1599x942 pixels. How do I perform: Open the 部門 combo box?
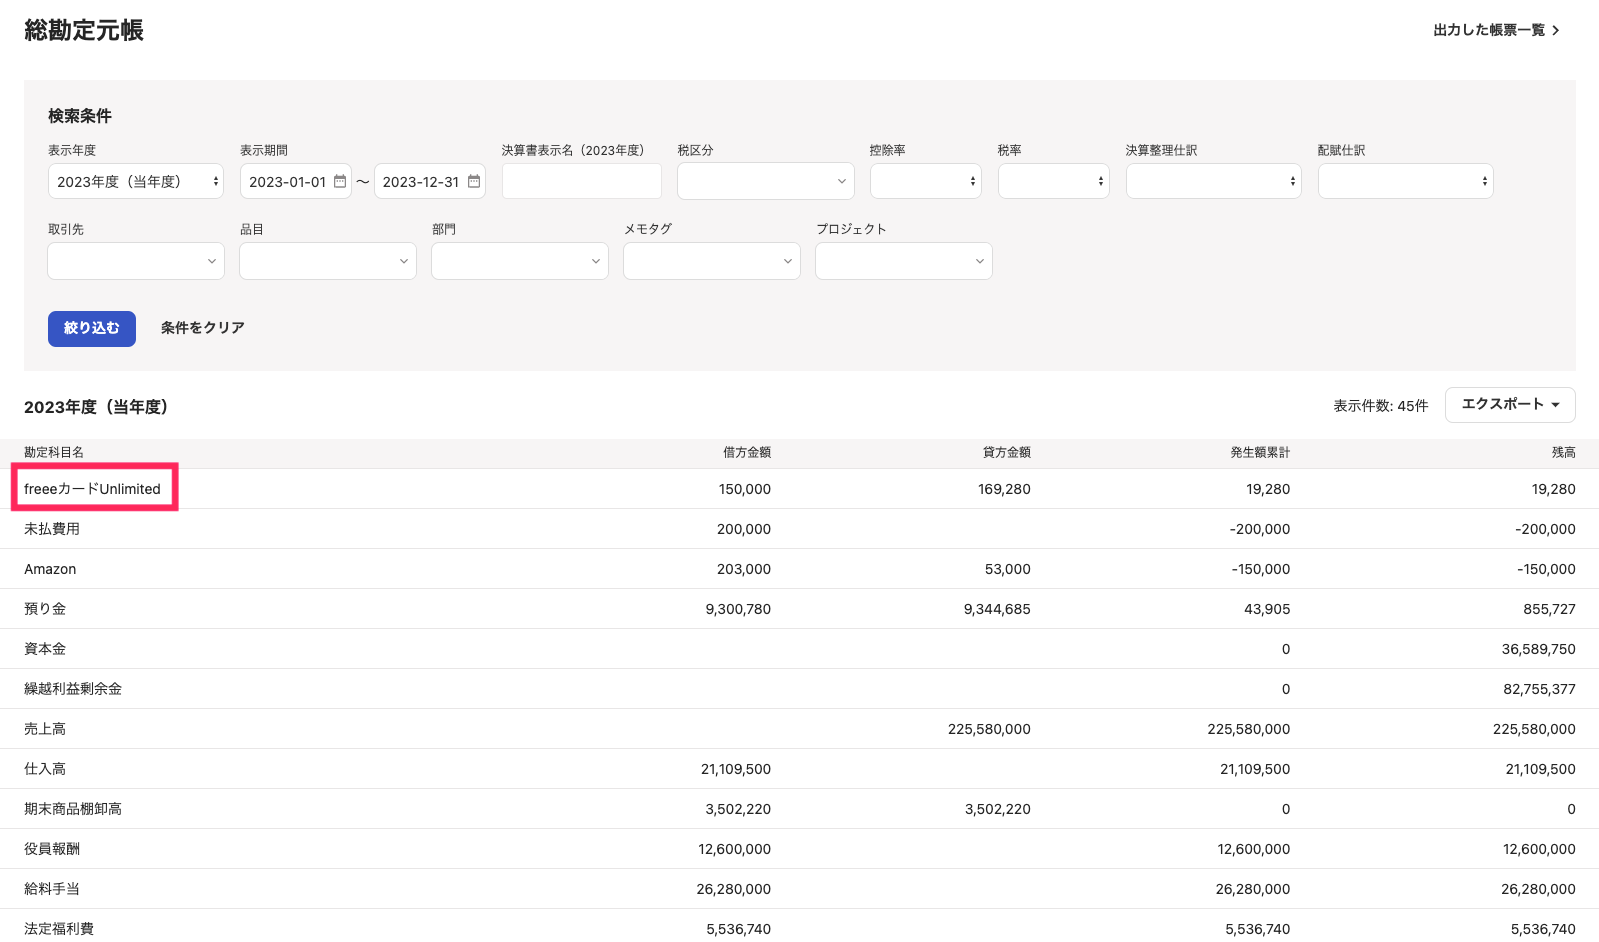click(x=520, y=261)
